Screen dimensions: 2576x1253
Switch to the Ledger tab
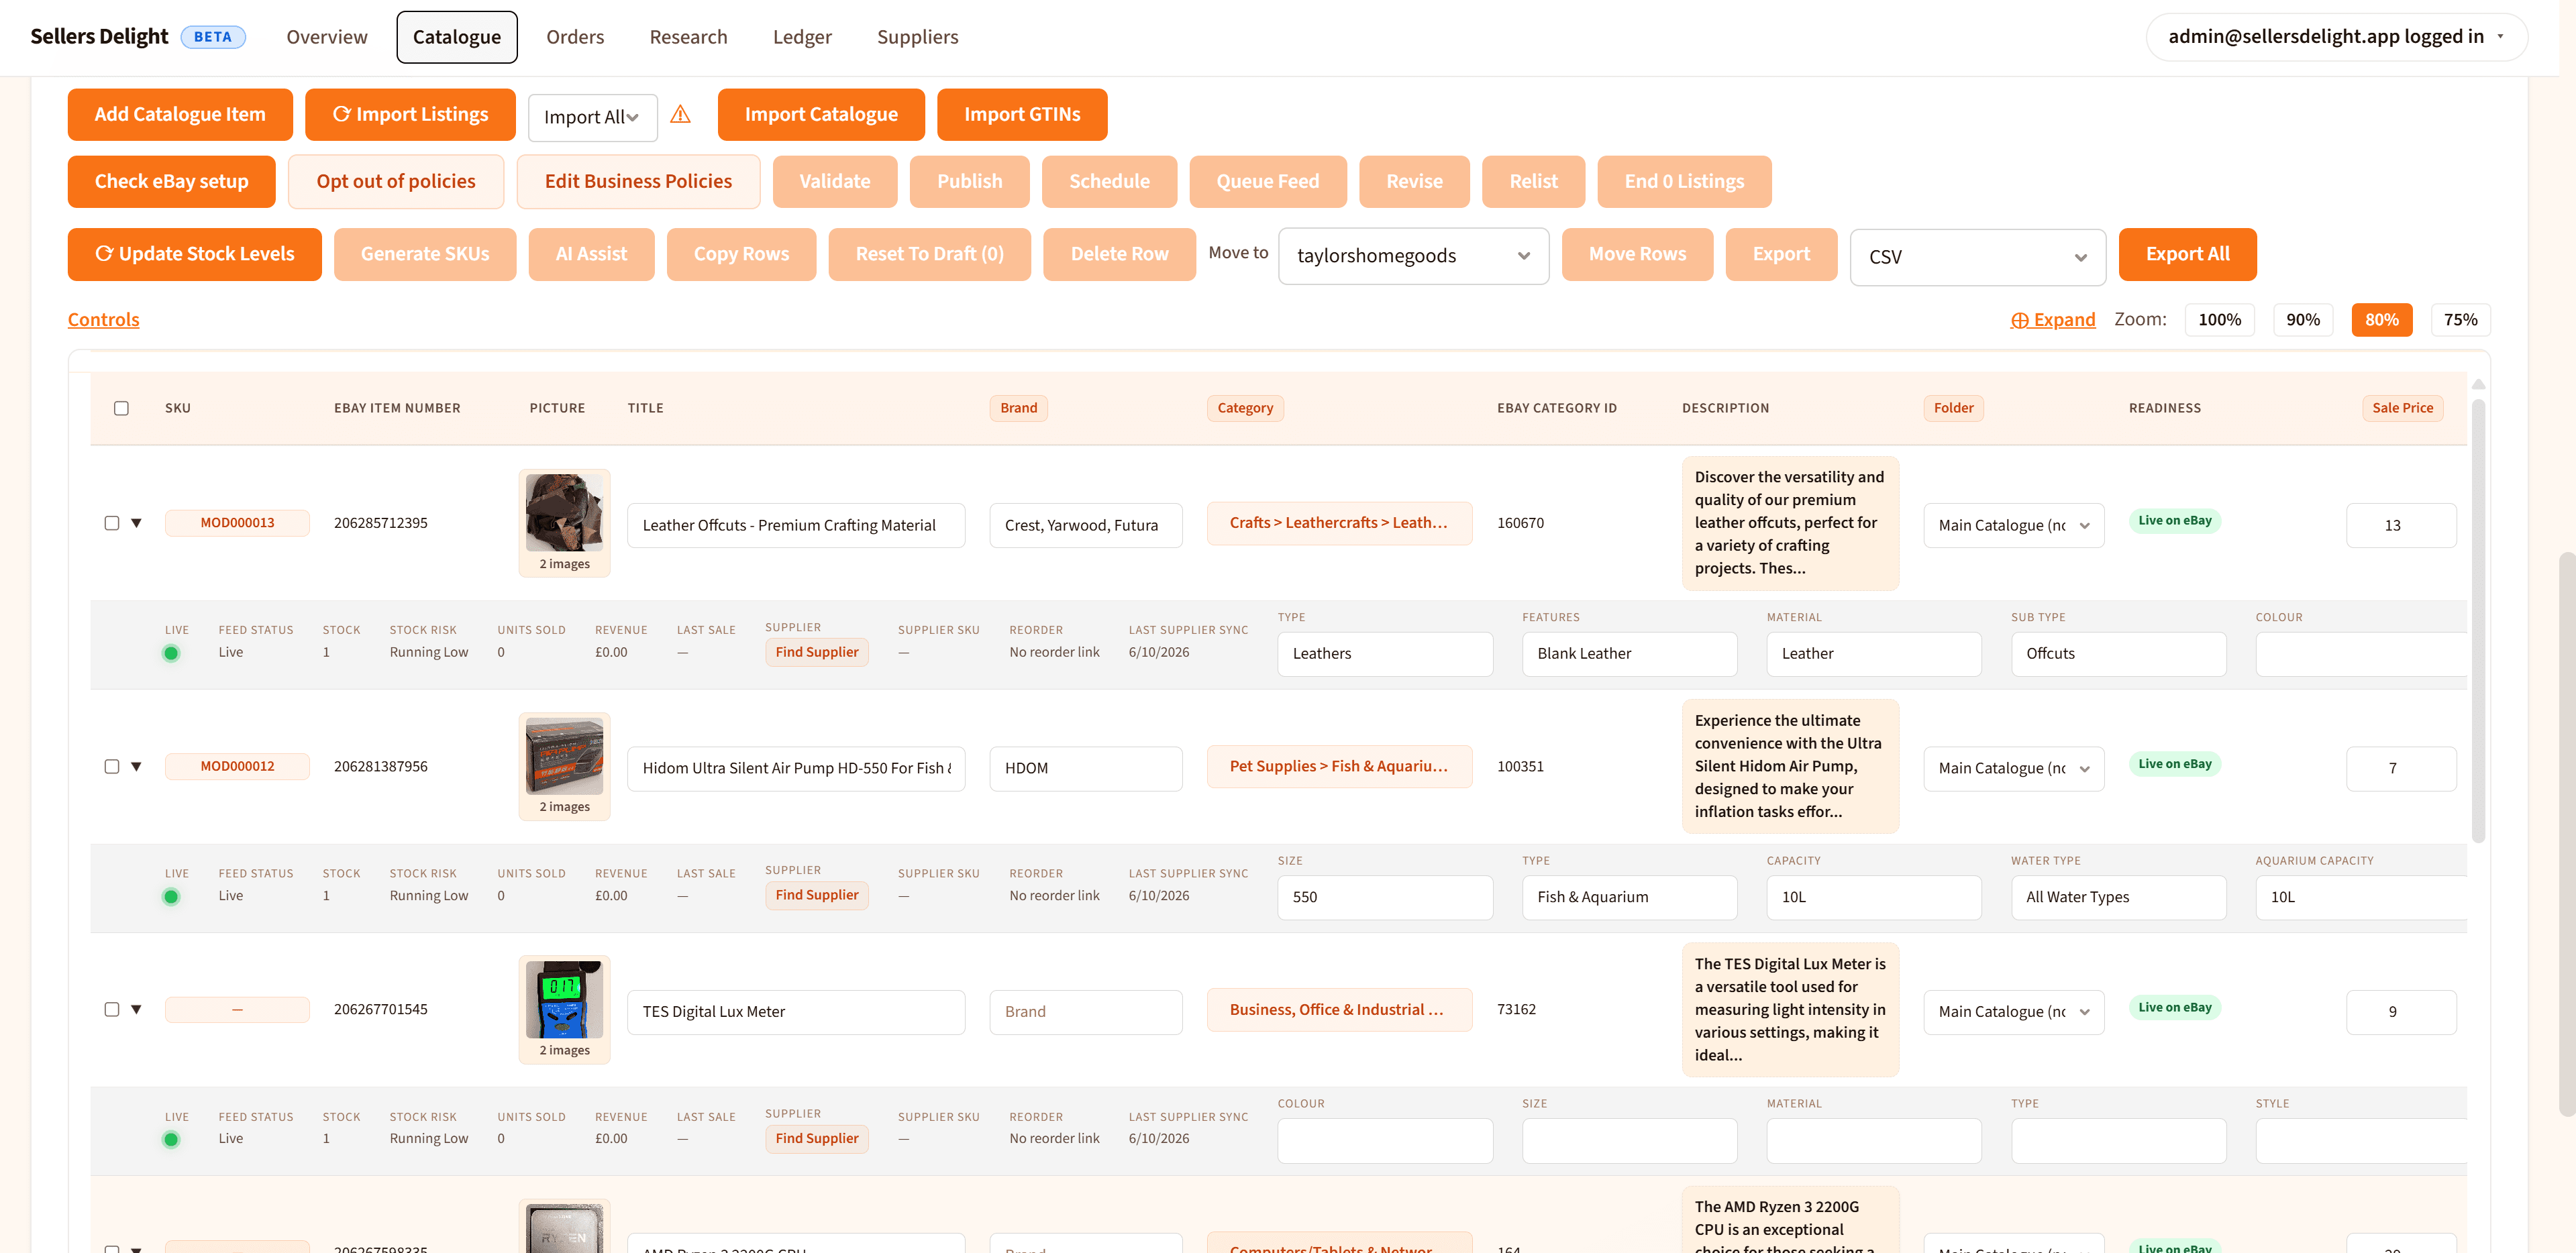point(802,37)
